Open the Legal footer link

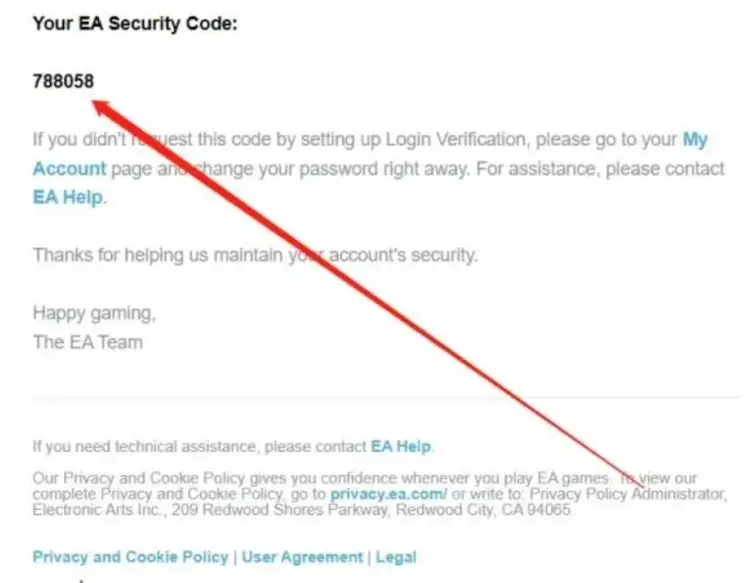pos(396,557)
